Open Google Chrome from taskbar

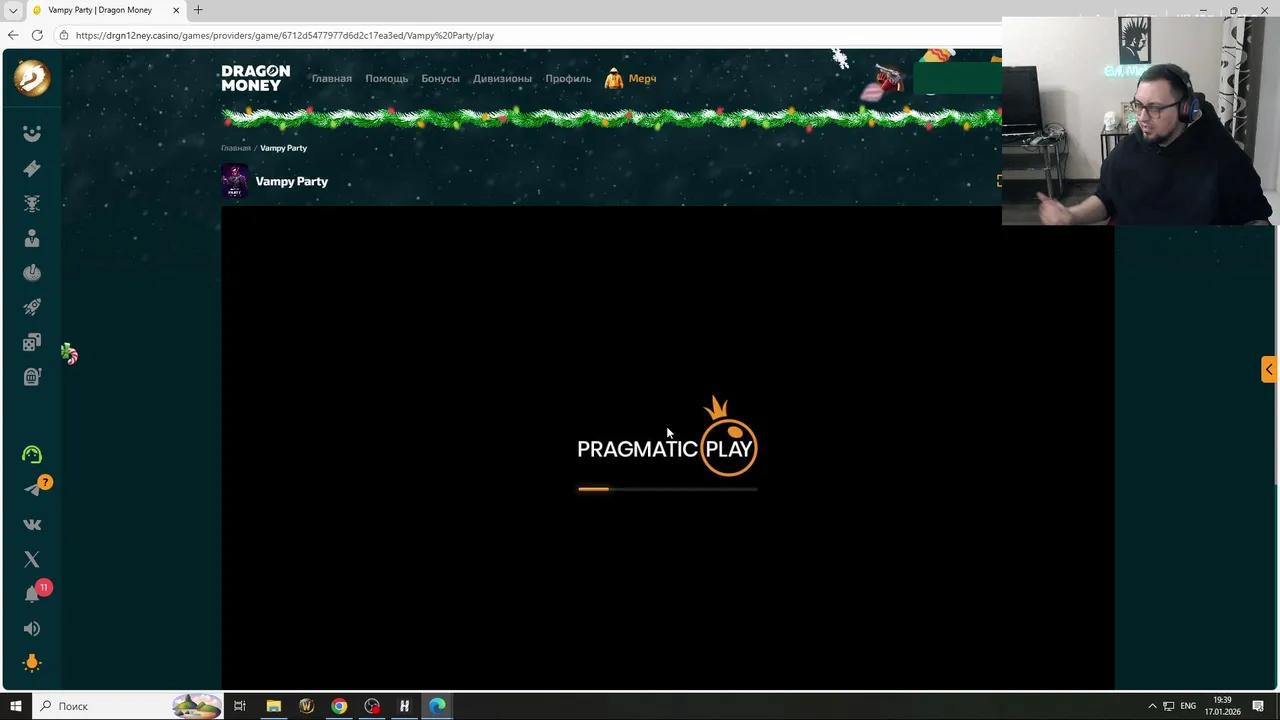pos(339,706)
